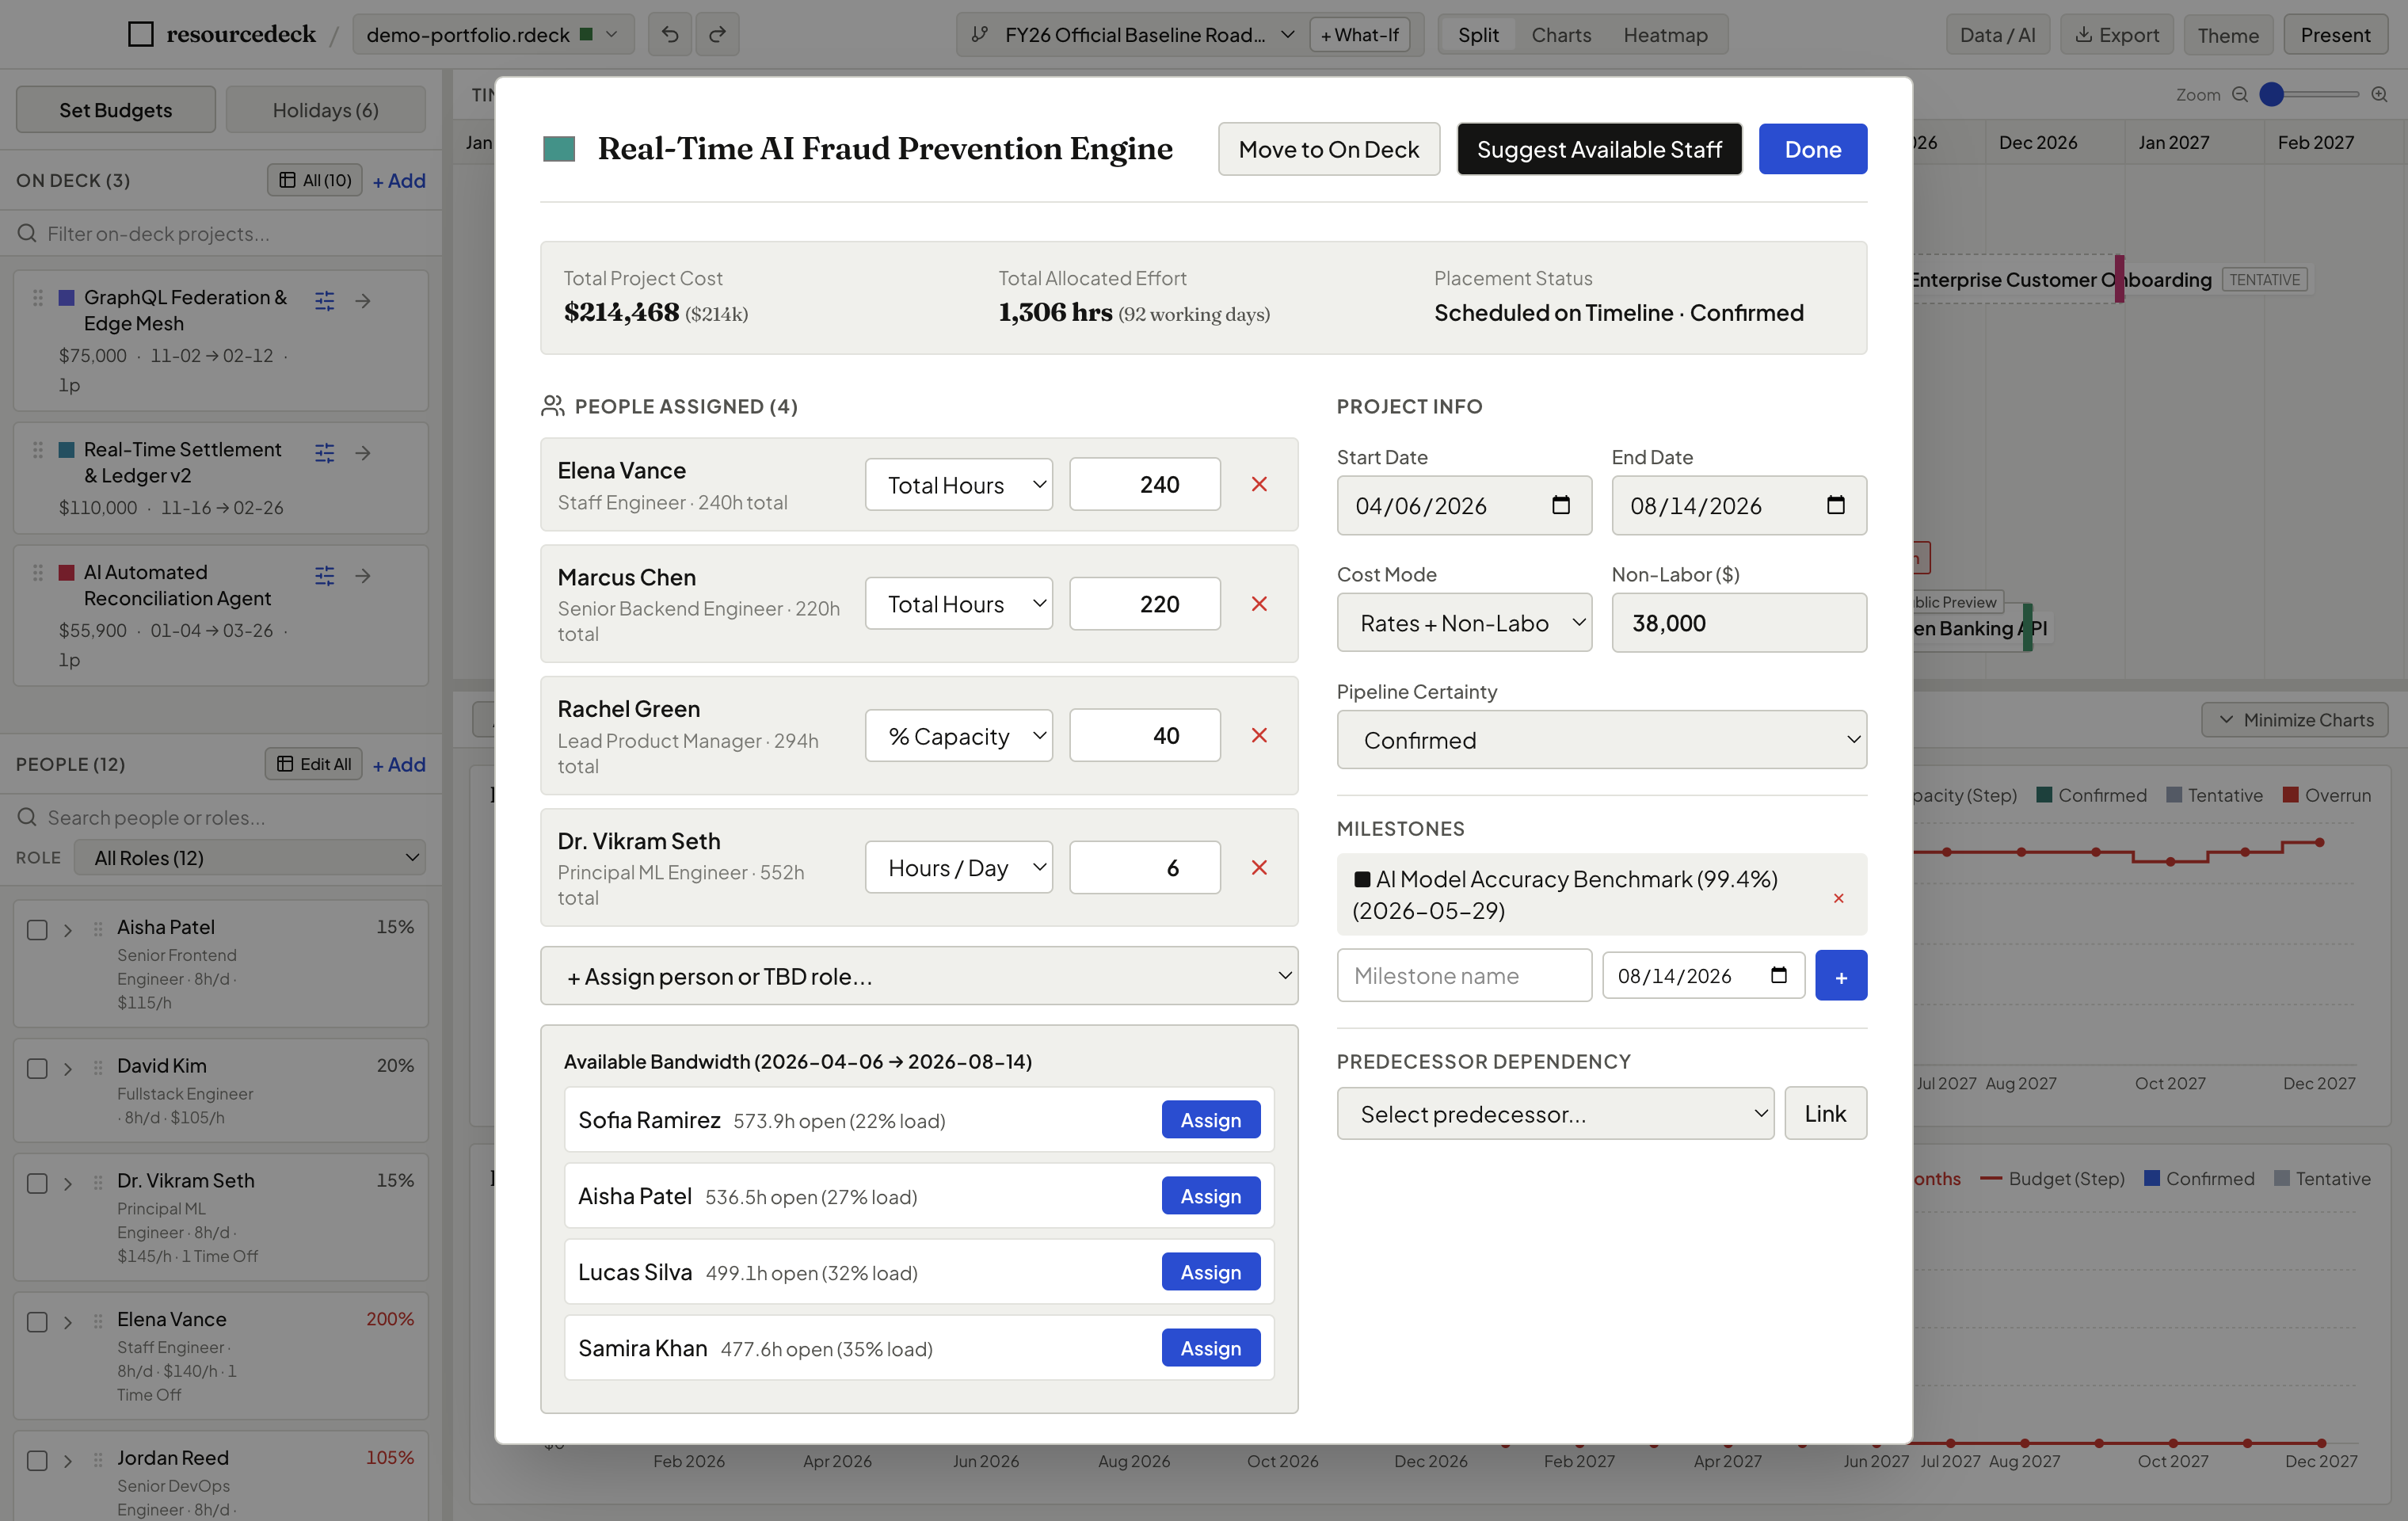This screenshot has height=1521, width=2408.
Task: Open the Hours / Day dropdown for Vikram Seth
Action: (958, 867)
